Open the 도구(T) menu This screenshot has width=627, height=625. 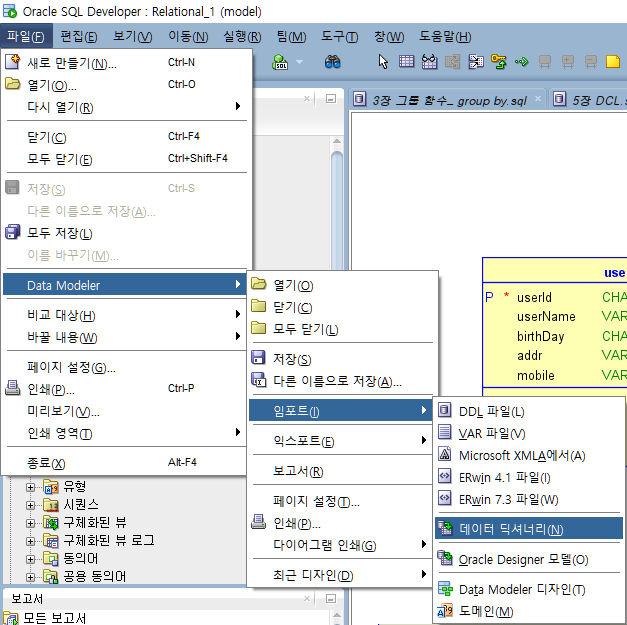(x=339, y=36)
